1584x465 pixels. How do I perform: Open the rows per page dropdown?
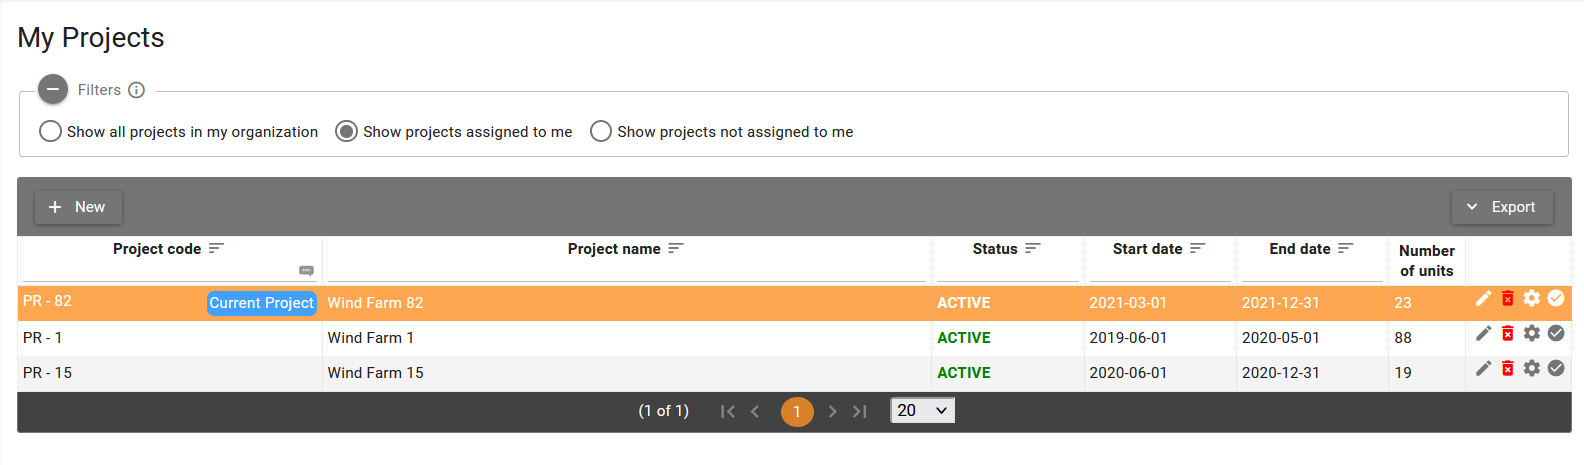pos(922,410)
